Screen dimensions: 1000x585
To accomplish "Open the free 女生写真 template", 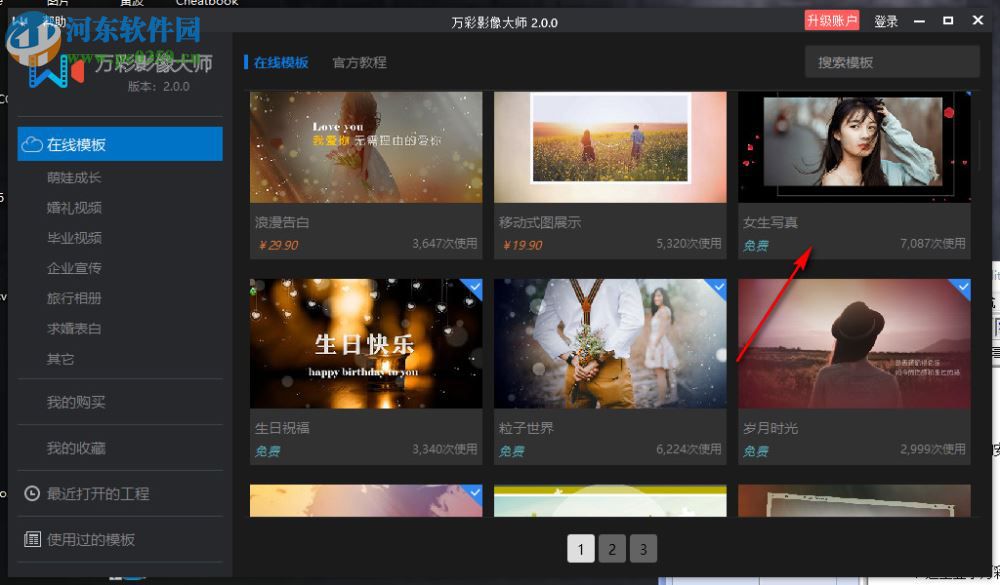I will click(854, 146).
